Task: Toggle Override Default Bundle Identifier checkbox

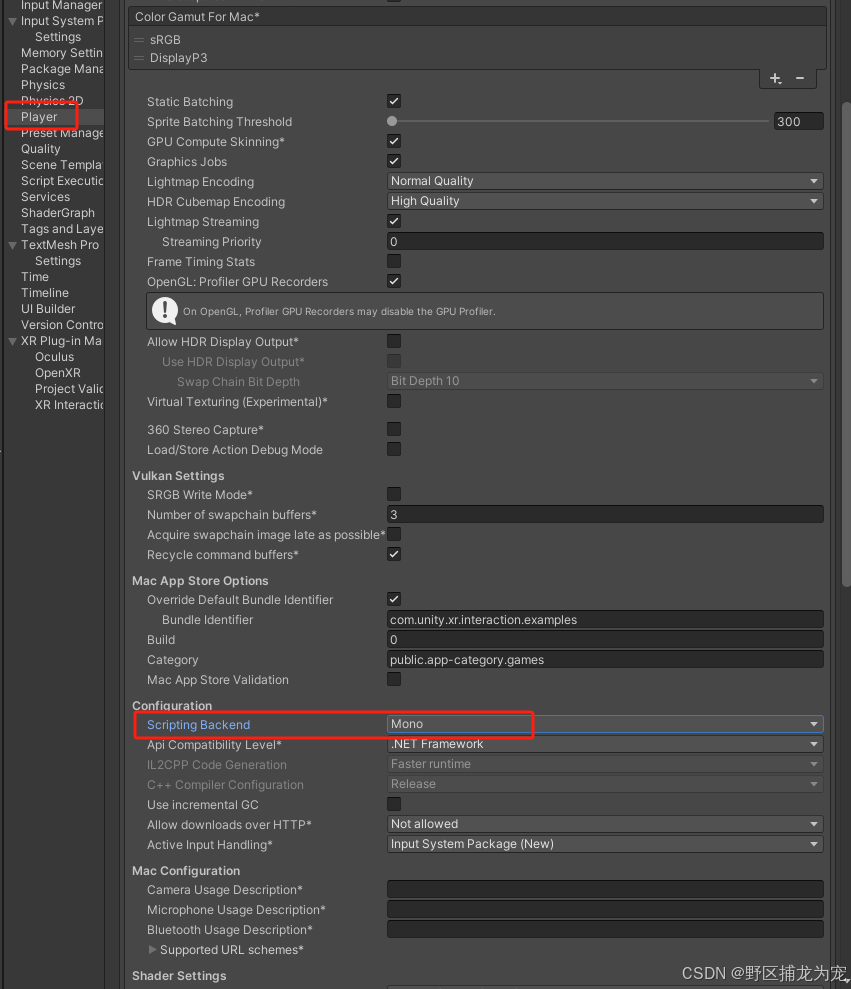Action: [394, 599]
